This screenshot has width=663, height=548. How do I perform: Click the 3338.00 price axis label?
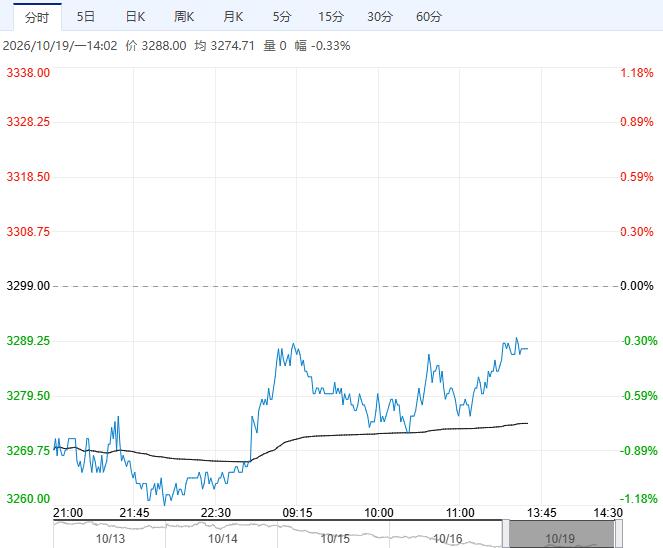pyautogui.click(x=28, y=73)
